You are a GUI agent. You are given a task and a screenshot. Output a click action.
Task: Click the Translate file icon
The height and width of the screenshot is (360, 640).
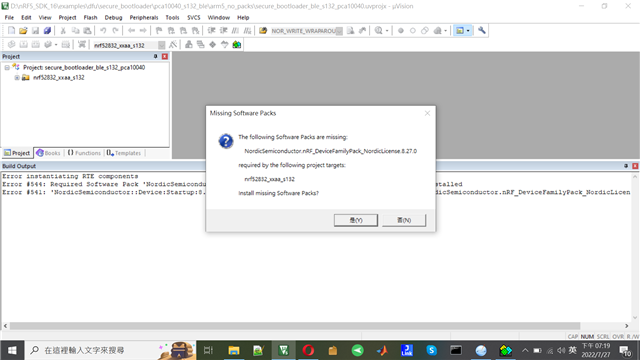coord(11,44)
